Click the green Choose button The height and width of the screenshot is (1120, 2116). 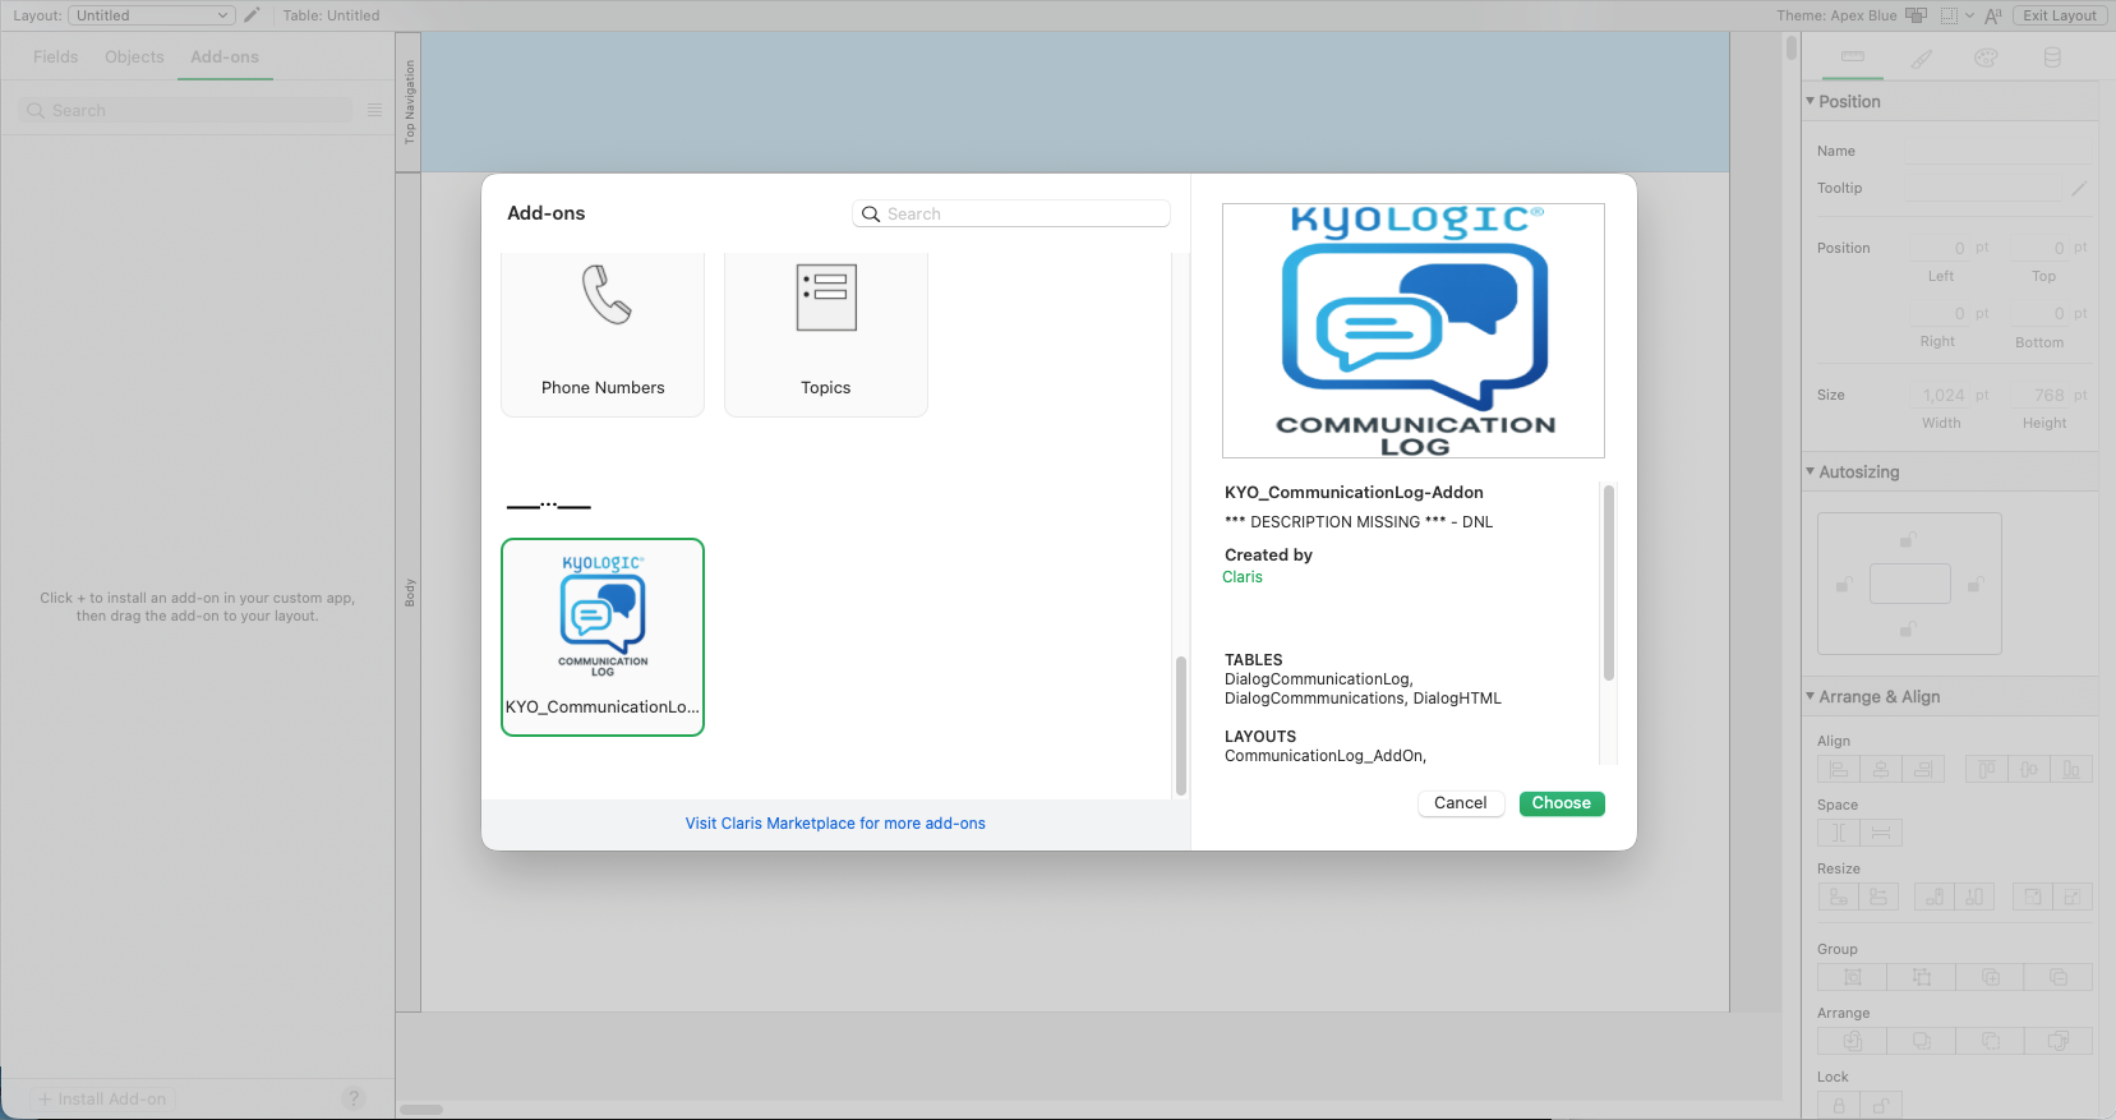pos(1561,803)
